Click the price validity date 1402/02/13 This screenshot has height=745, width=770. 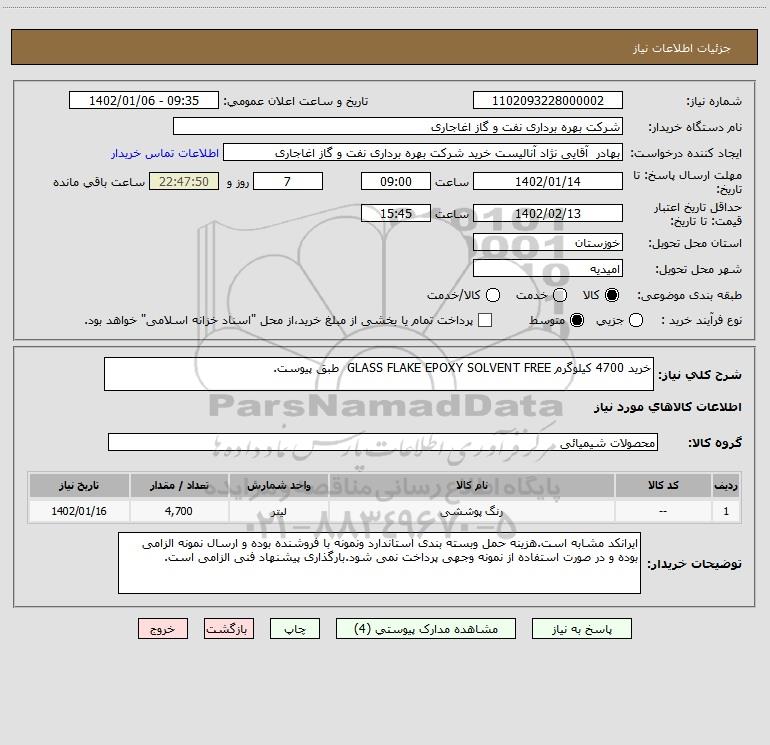(x=548, y=214)
